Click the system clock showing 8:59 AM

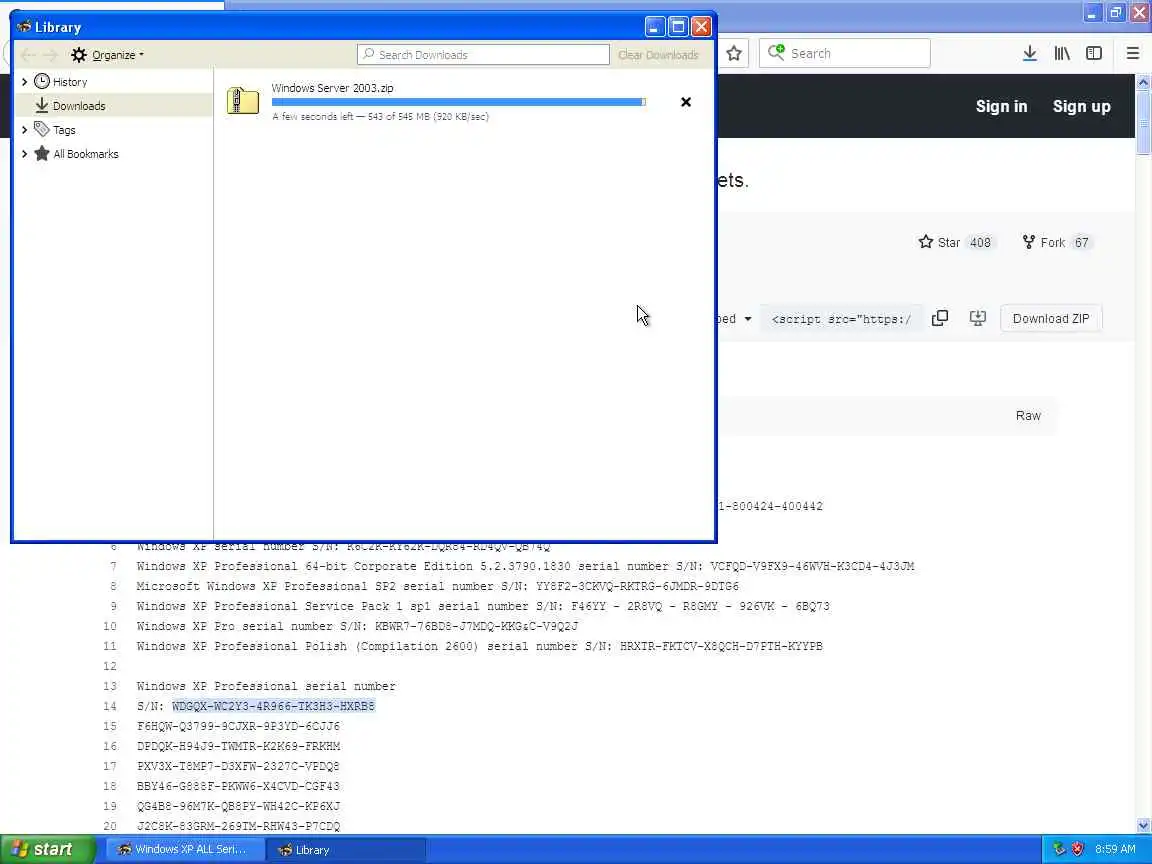[1115, 849]
